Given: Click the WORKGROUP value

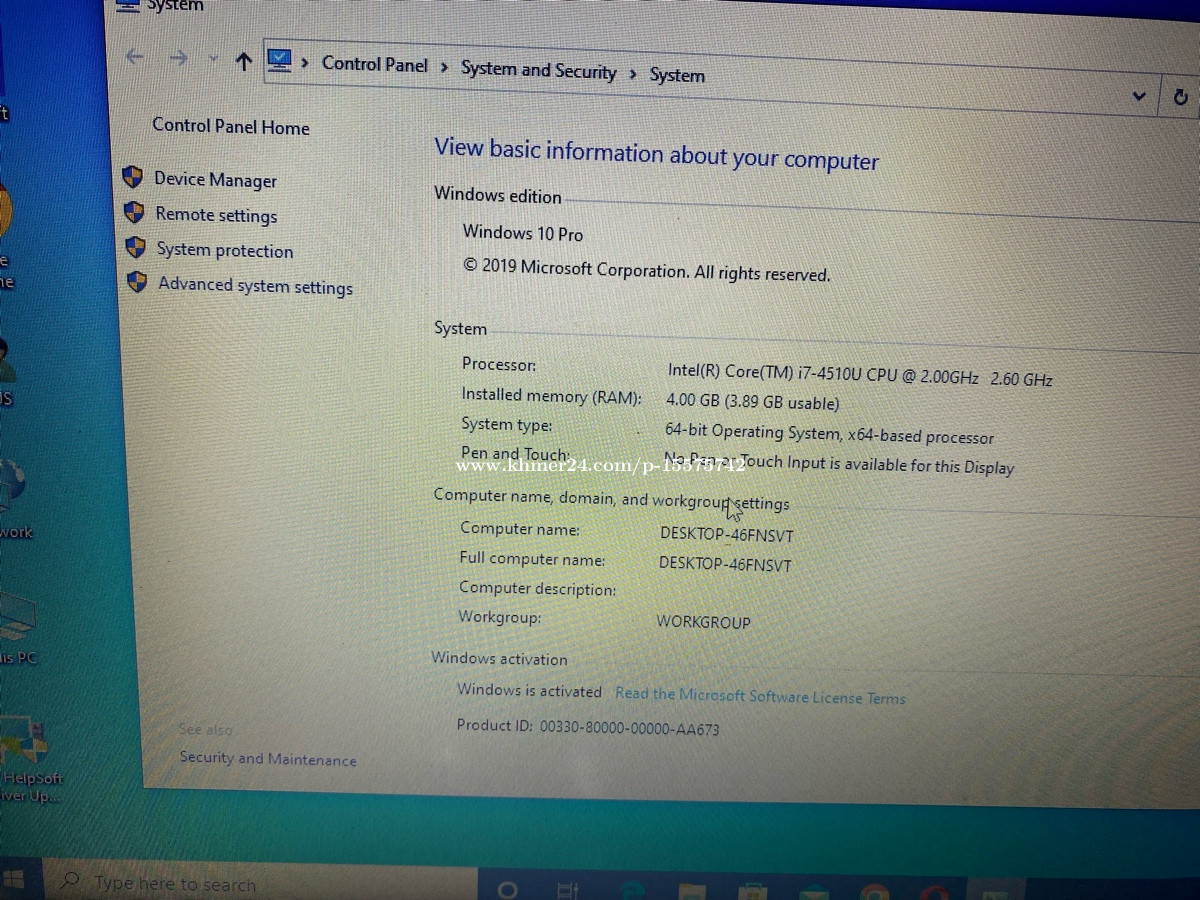Looking at the screenshot, I should 703,621.
